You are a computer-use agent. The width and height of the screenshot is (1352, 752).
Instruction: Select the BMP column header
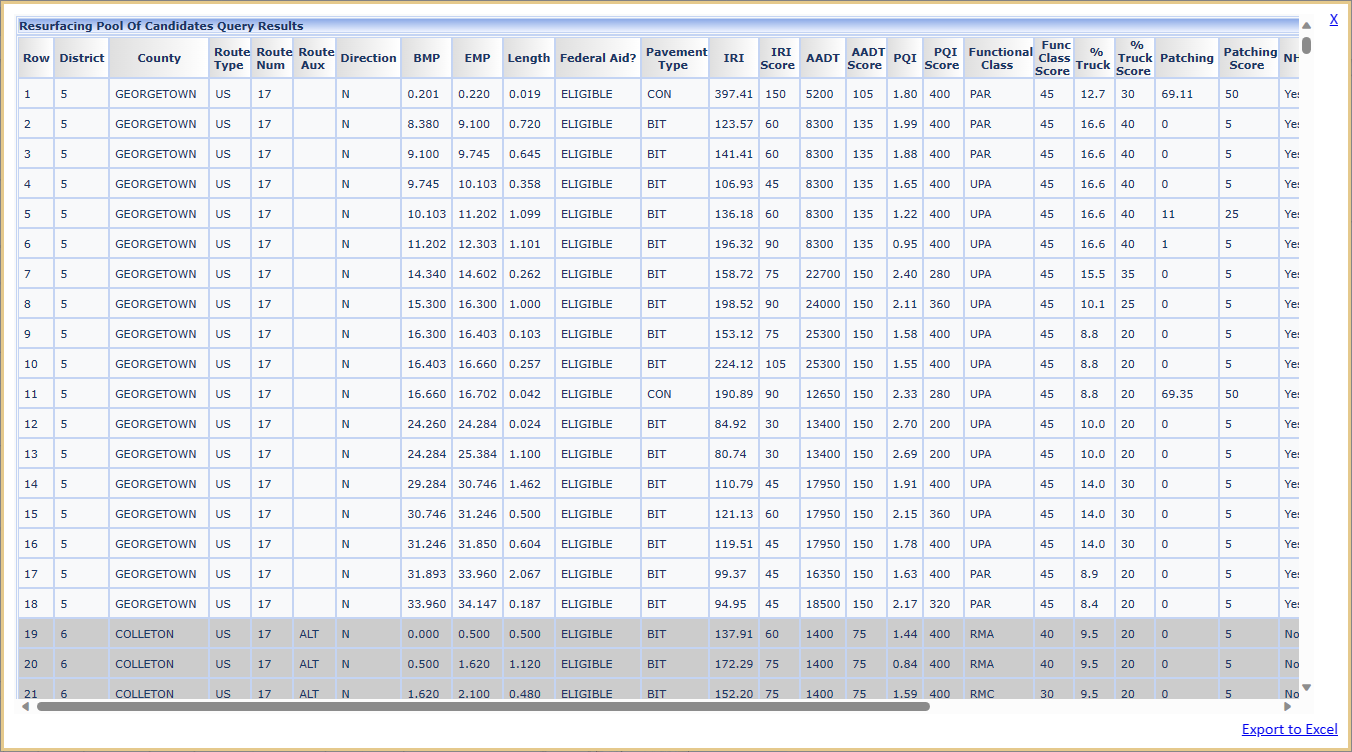click(x=426, y=58)
